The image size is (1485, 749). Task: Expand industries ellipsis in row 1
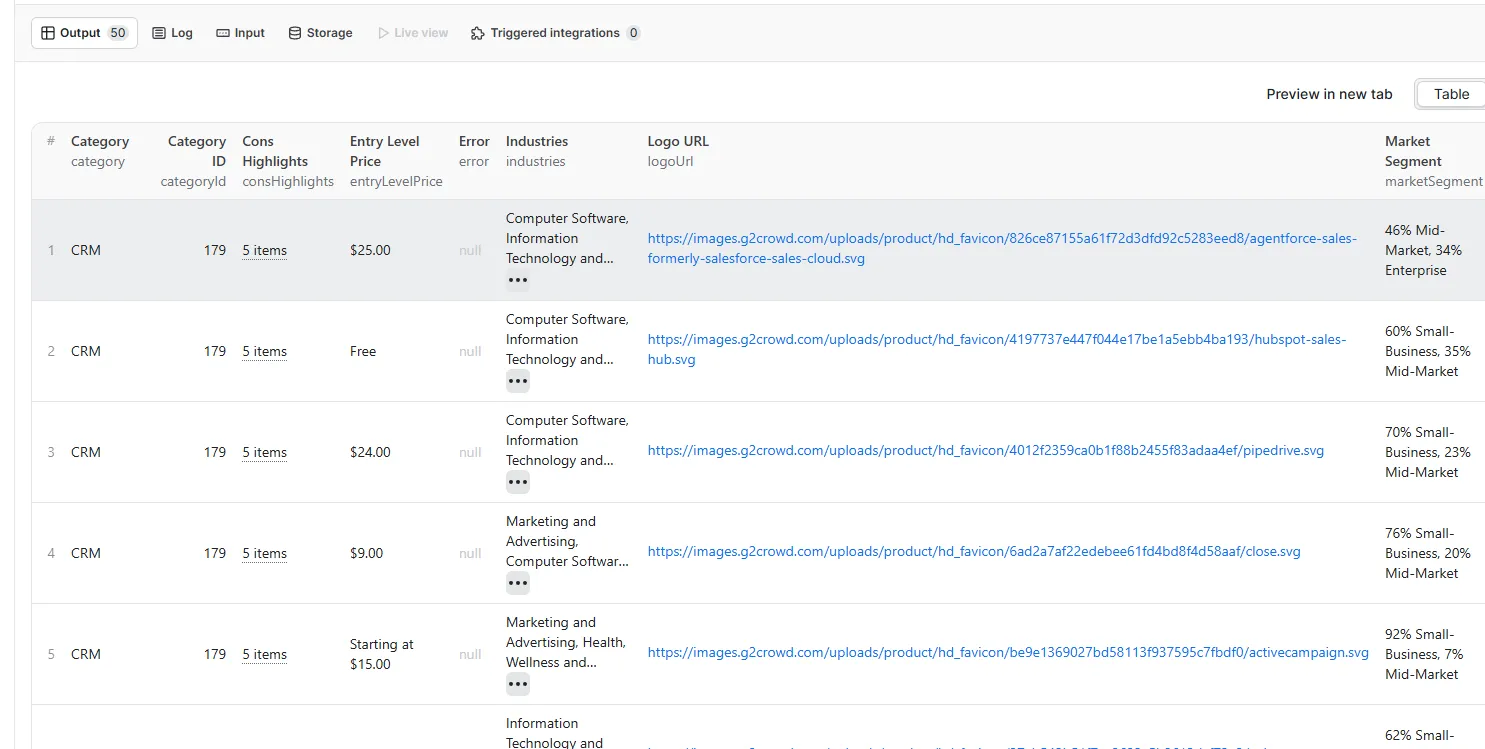(x=517, y=280)
